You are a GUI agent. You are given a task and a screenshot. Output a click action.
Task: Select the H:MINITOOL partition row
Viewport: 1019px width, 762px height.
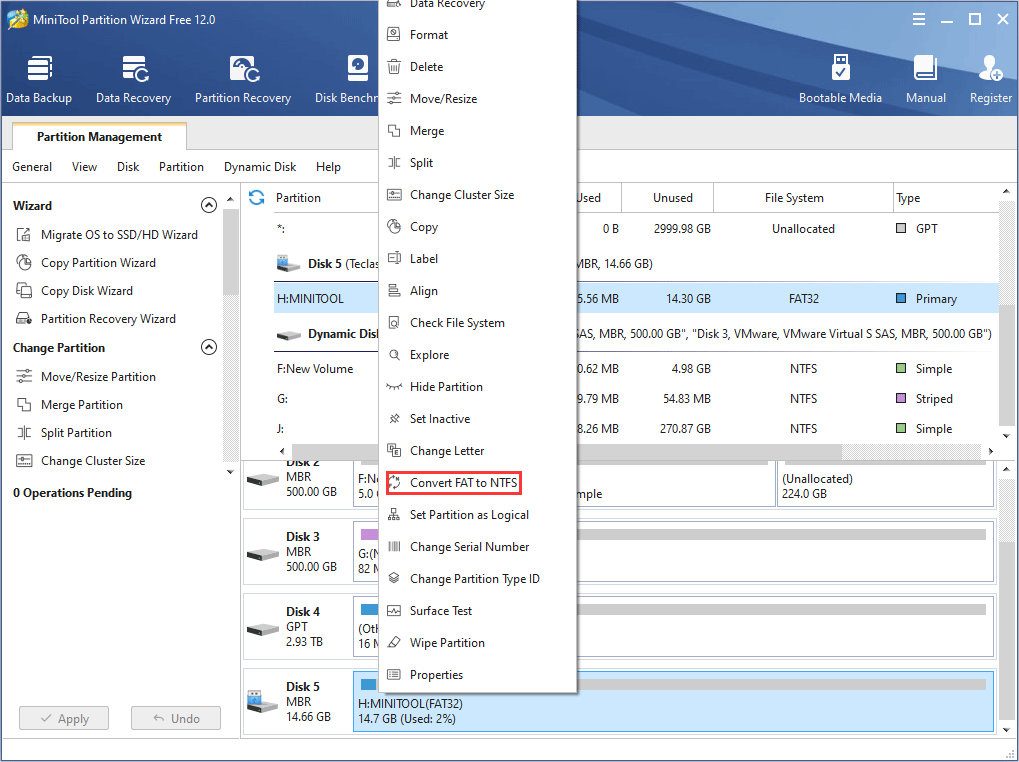pyautogui.click(x=636, y=298)
